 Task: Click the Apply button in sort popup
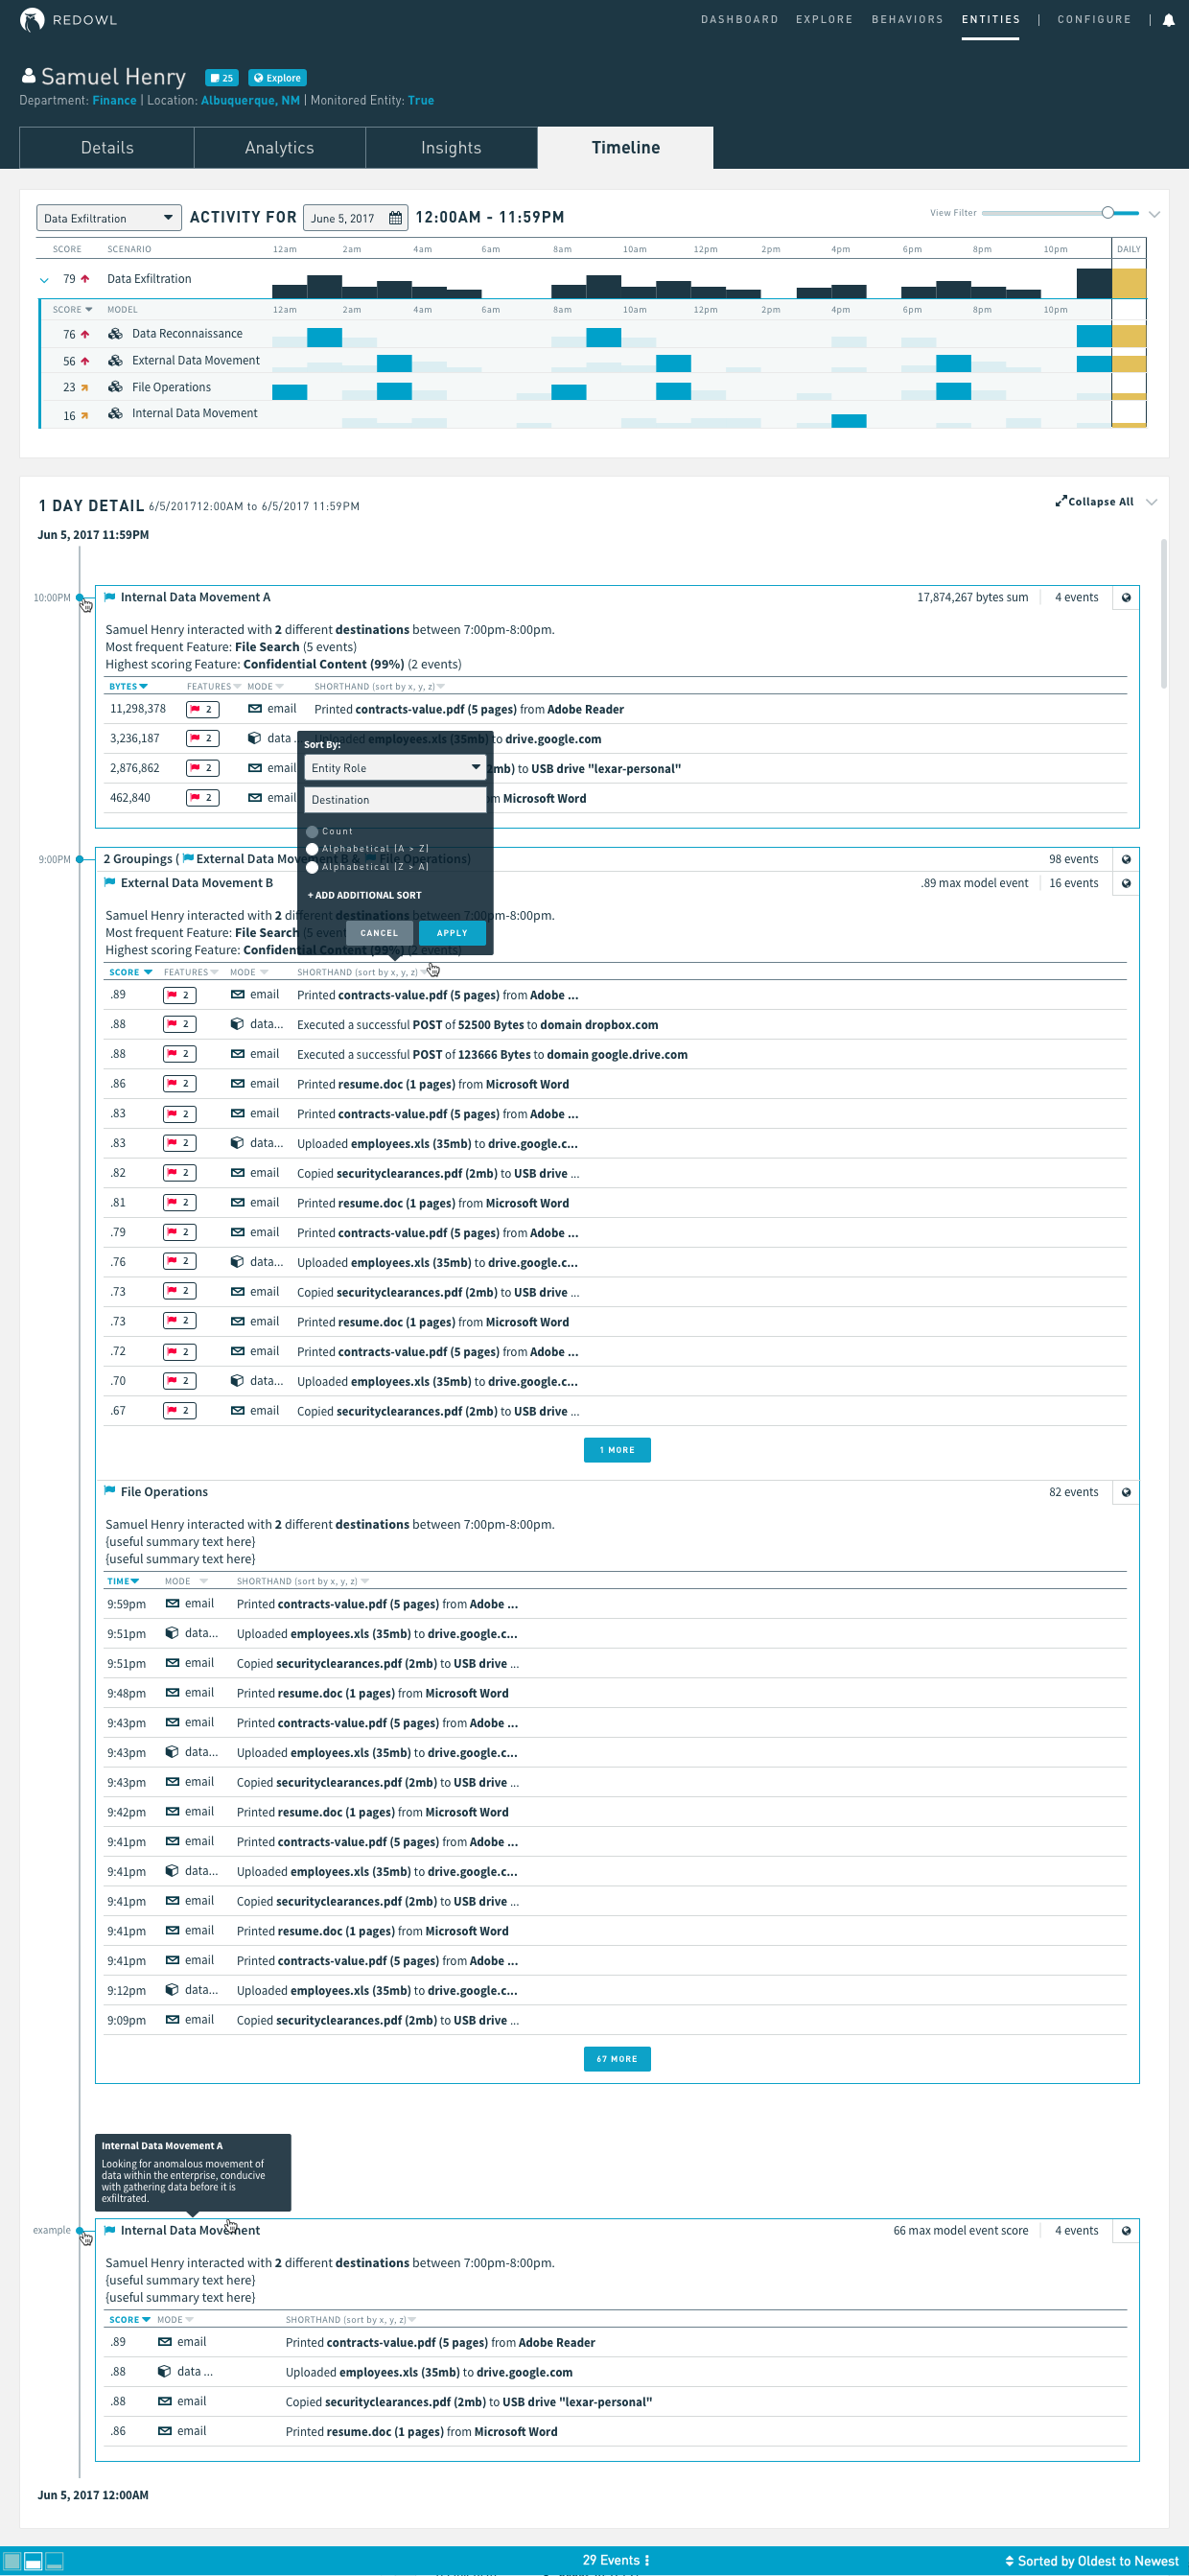click(452, 933)
